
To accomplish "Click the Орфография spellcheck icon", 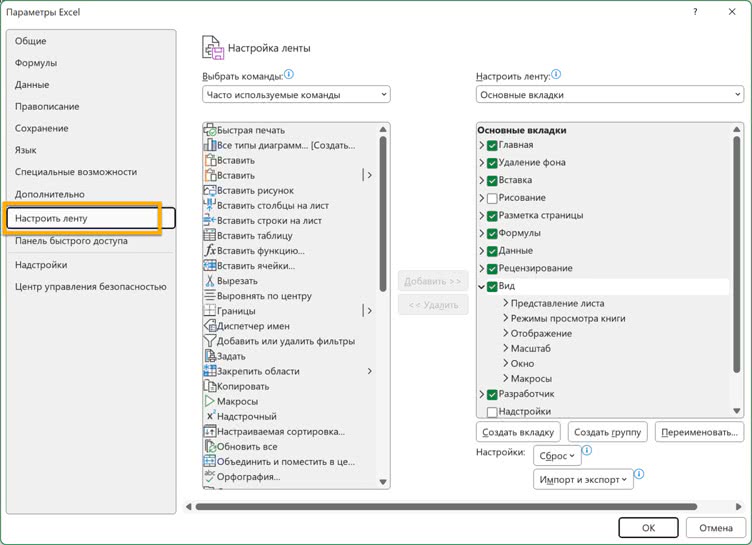I will (210, 476).
